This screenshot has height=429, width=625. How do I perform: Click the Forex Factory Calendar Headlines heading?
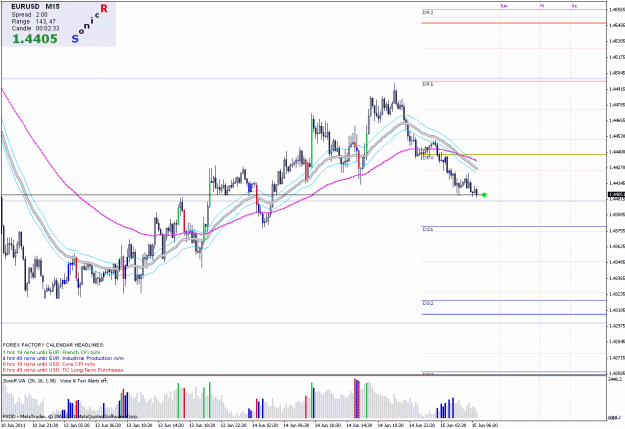click(53, 345)
